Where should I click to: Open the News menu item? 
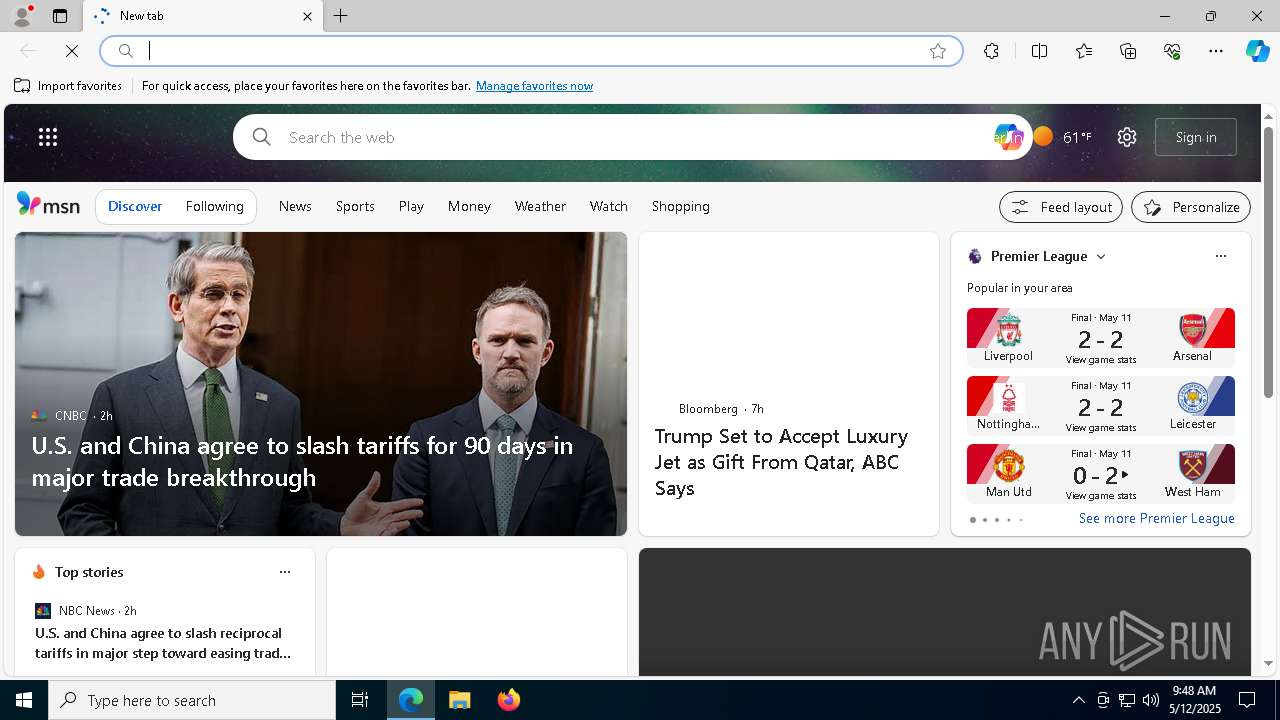click(295, 206)
